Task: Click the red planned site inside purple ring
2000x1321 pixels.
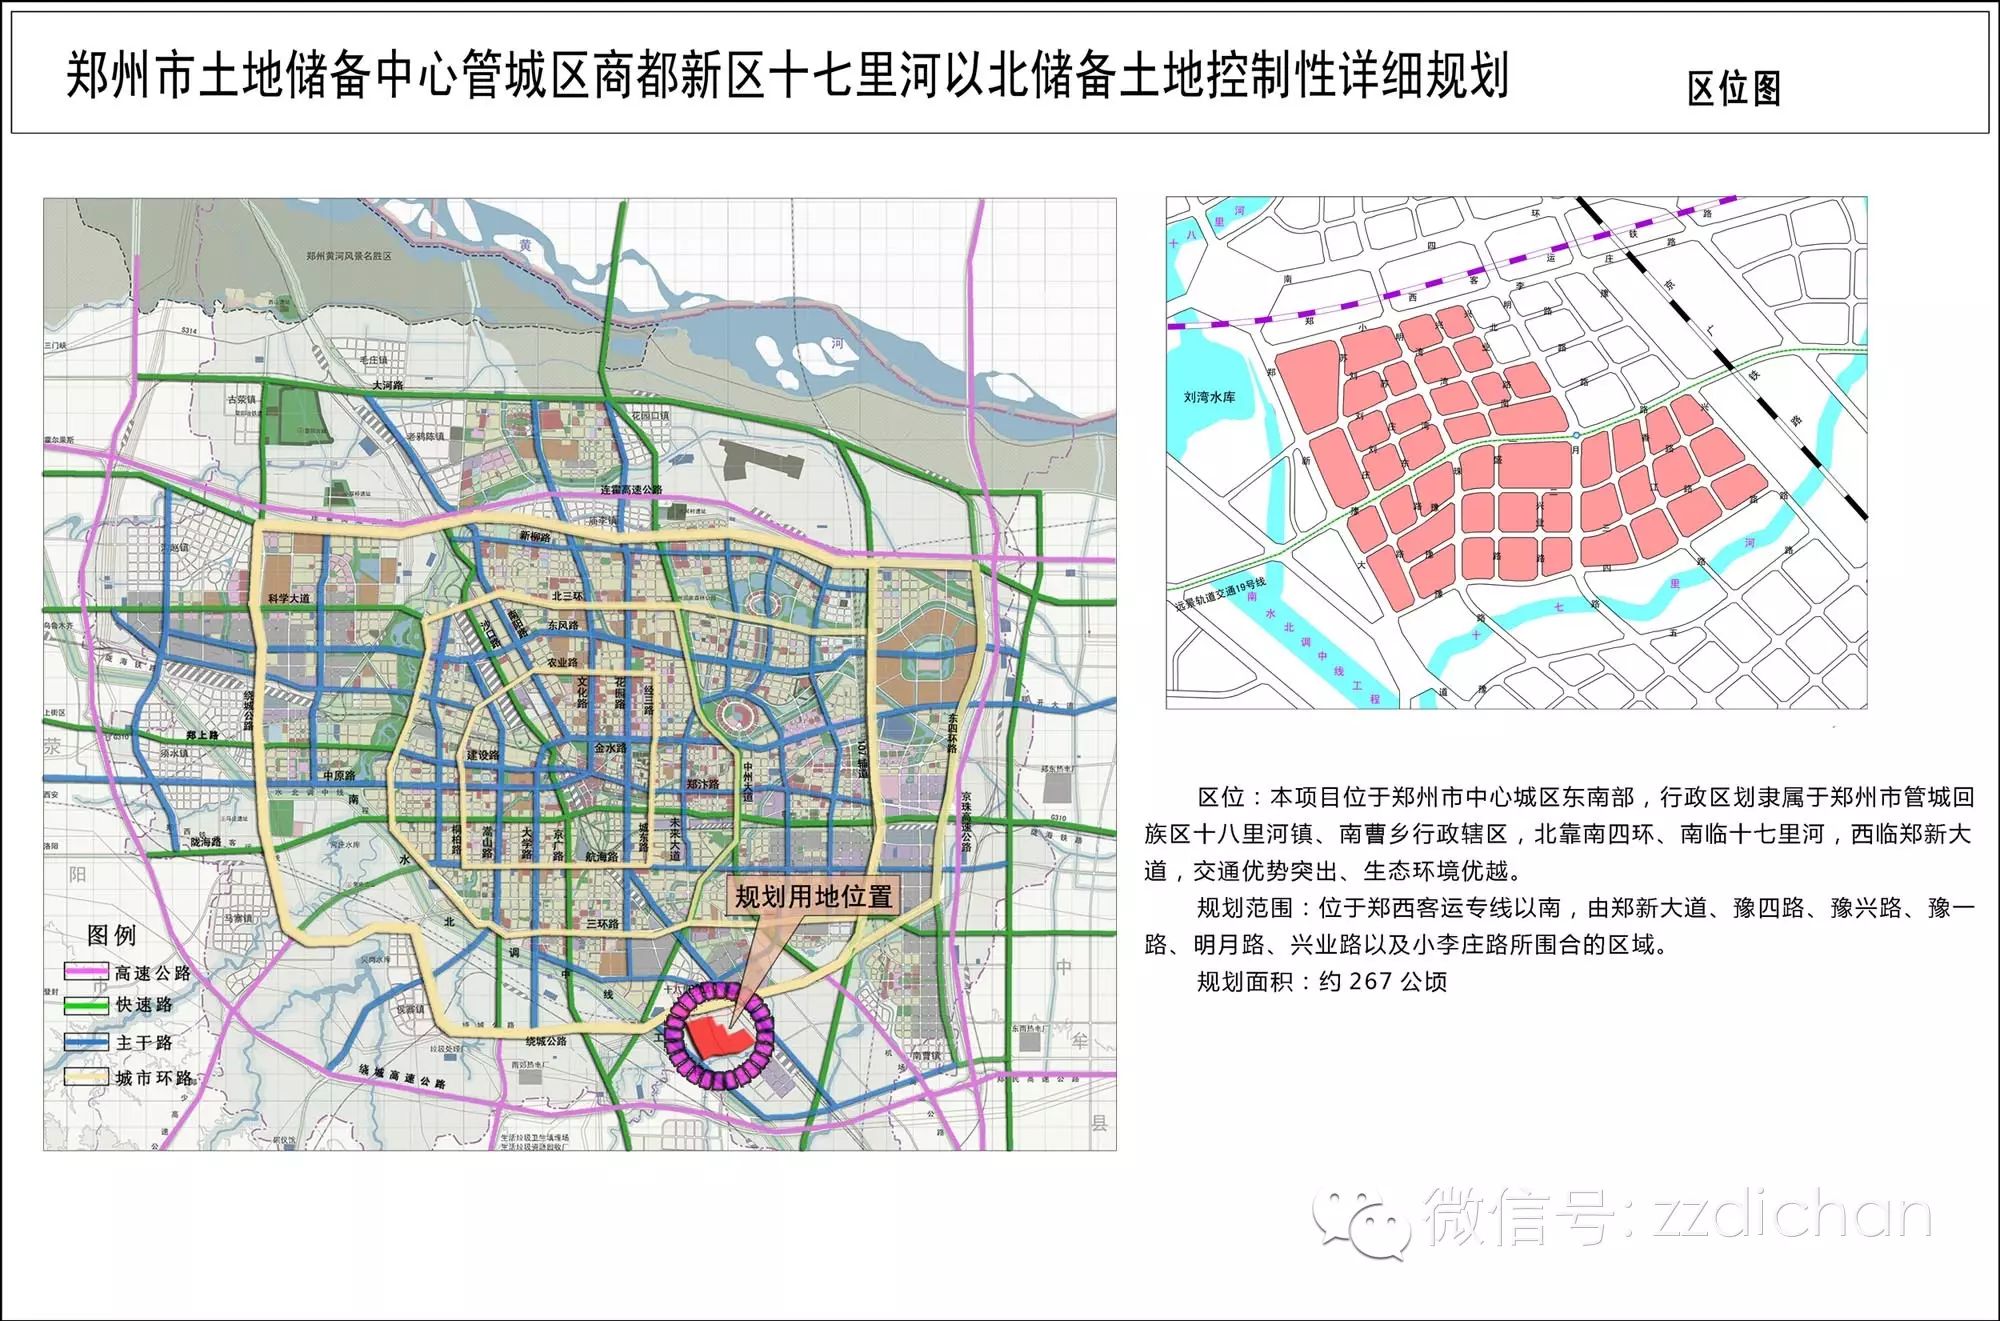Action: click(718, 1039)
